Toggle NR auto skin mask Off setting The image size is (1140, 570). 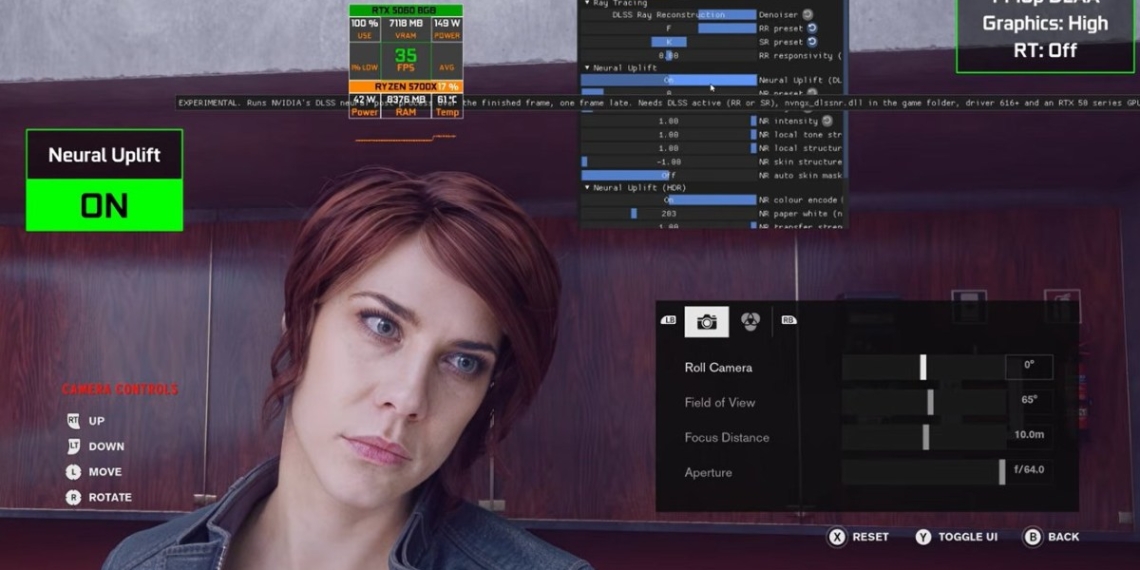668,175
